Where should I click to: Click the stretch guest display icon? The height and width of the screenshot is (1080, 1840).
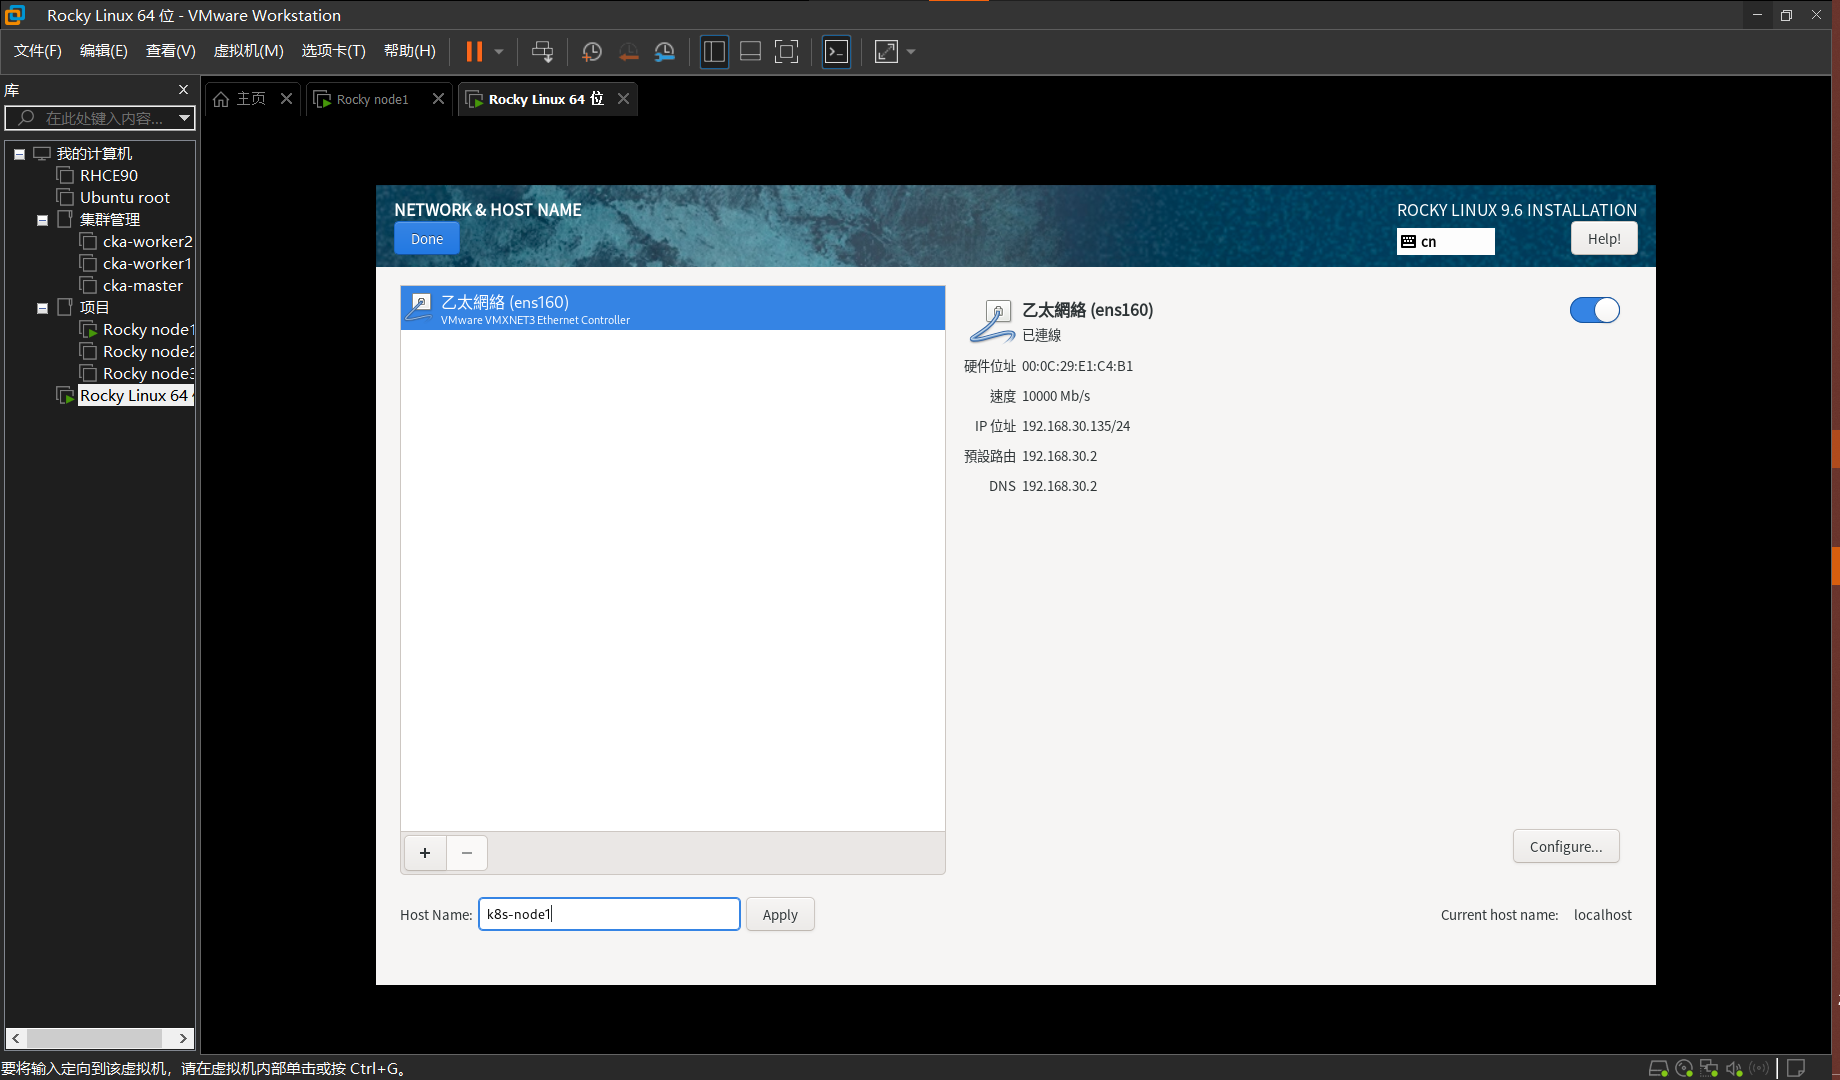tap(886, 51)
